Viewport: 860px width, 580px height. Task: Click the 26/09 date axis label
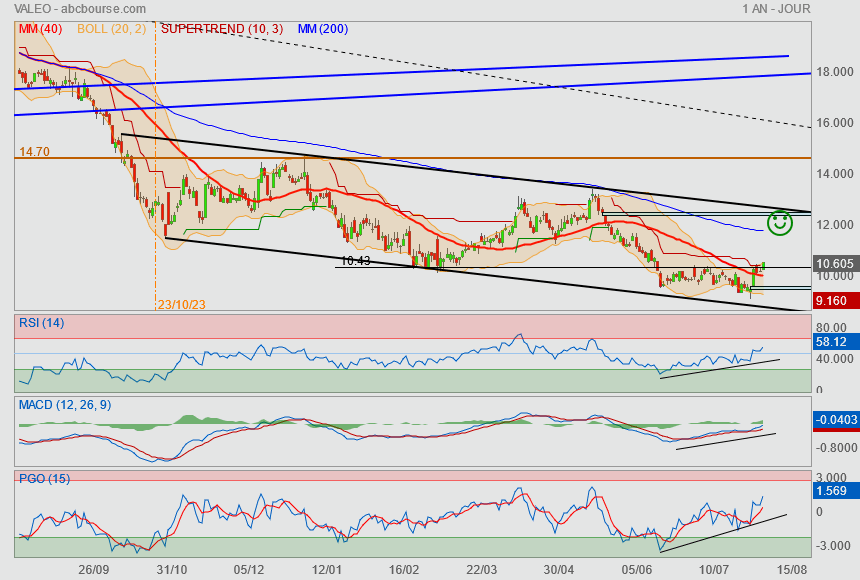(x=94, y=570)
